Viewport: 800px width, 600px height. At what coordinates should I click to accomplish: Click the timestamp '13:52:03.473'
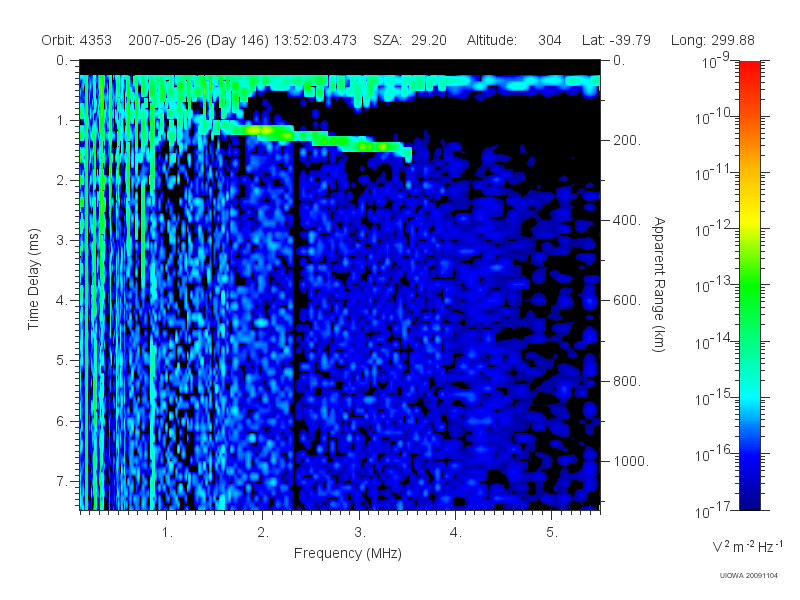click(x=315, y=40)
